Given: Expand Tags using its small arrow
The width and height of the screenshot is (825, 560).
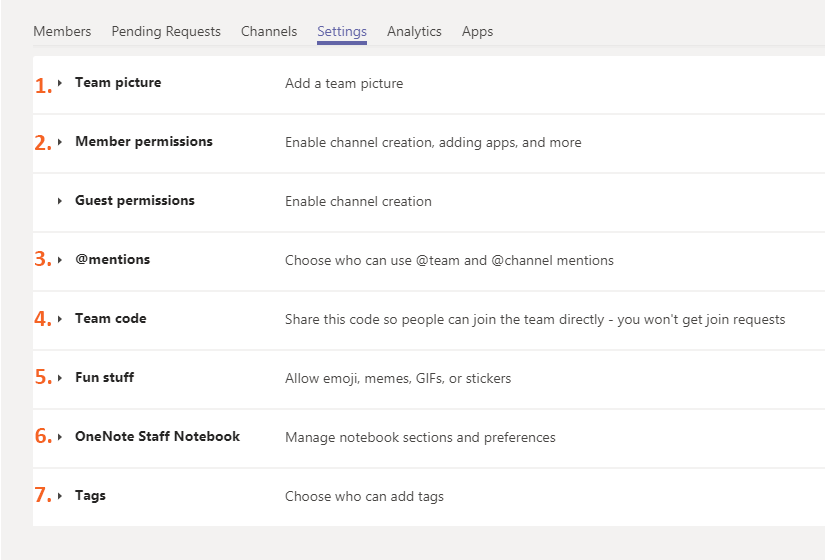Looking at the screenshot, I should (x=60, y=497).
